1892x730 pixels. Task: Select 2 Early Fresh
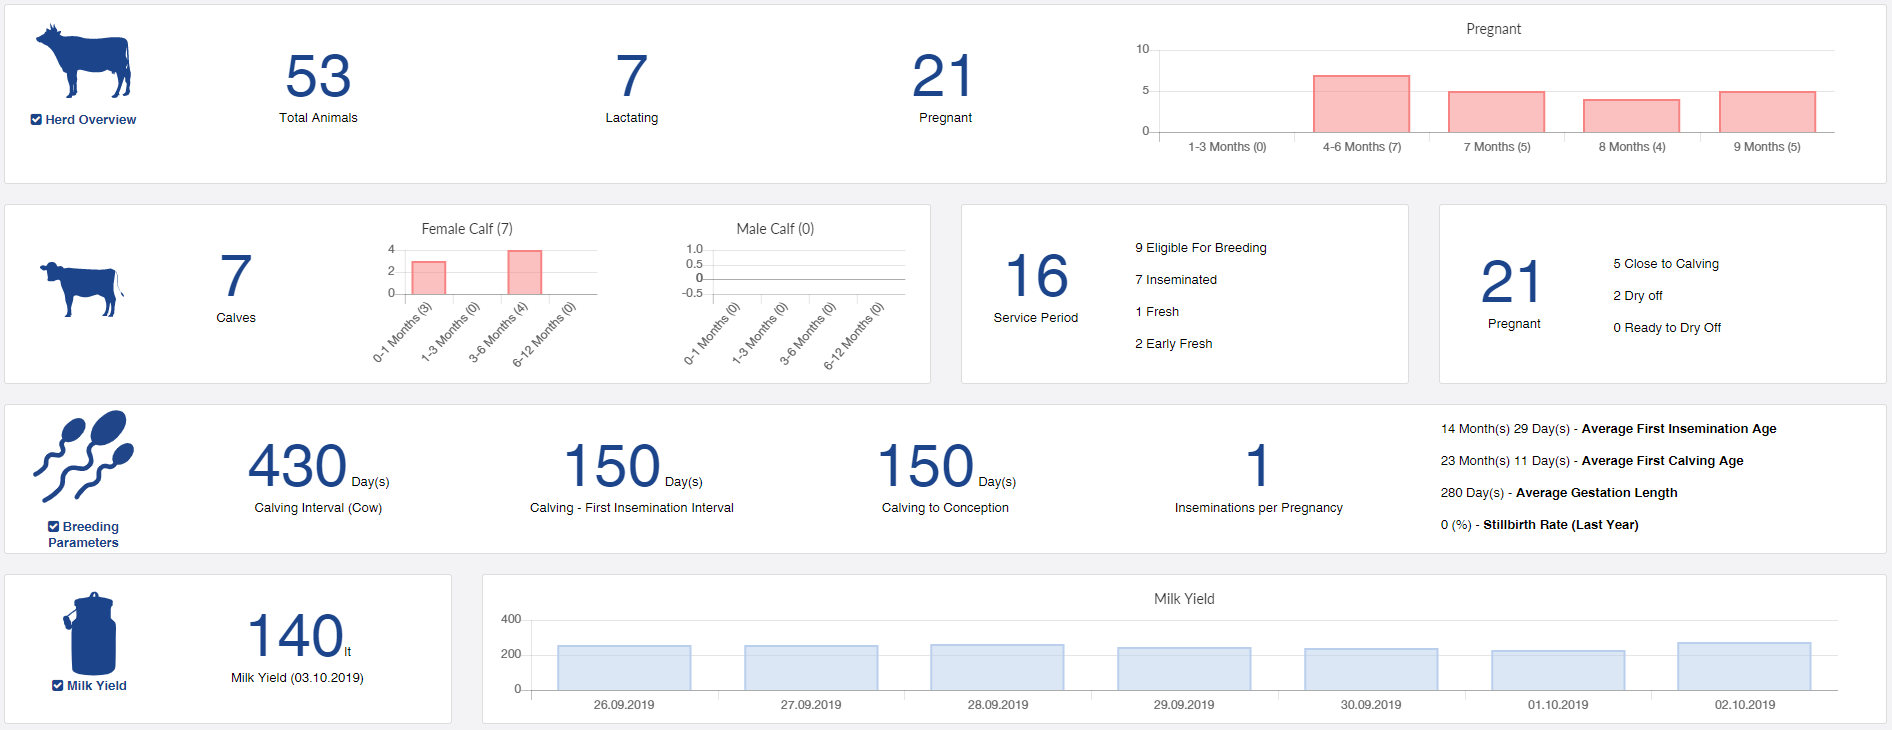(x=1173, y=344)
